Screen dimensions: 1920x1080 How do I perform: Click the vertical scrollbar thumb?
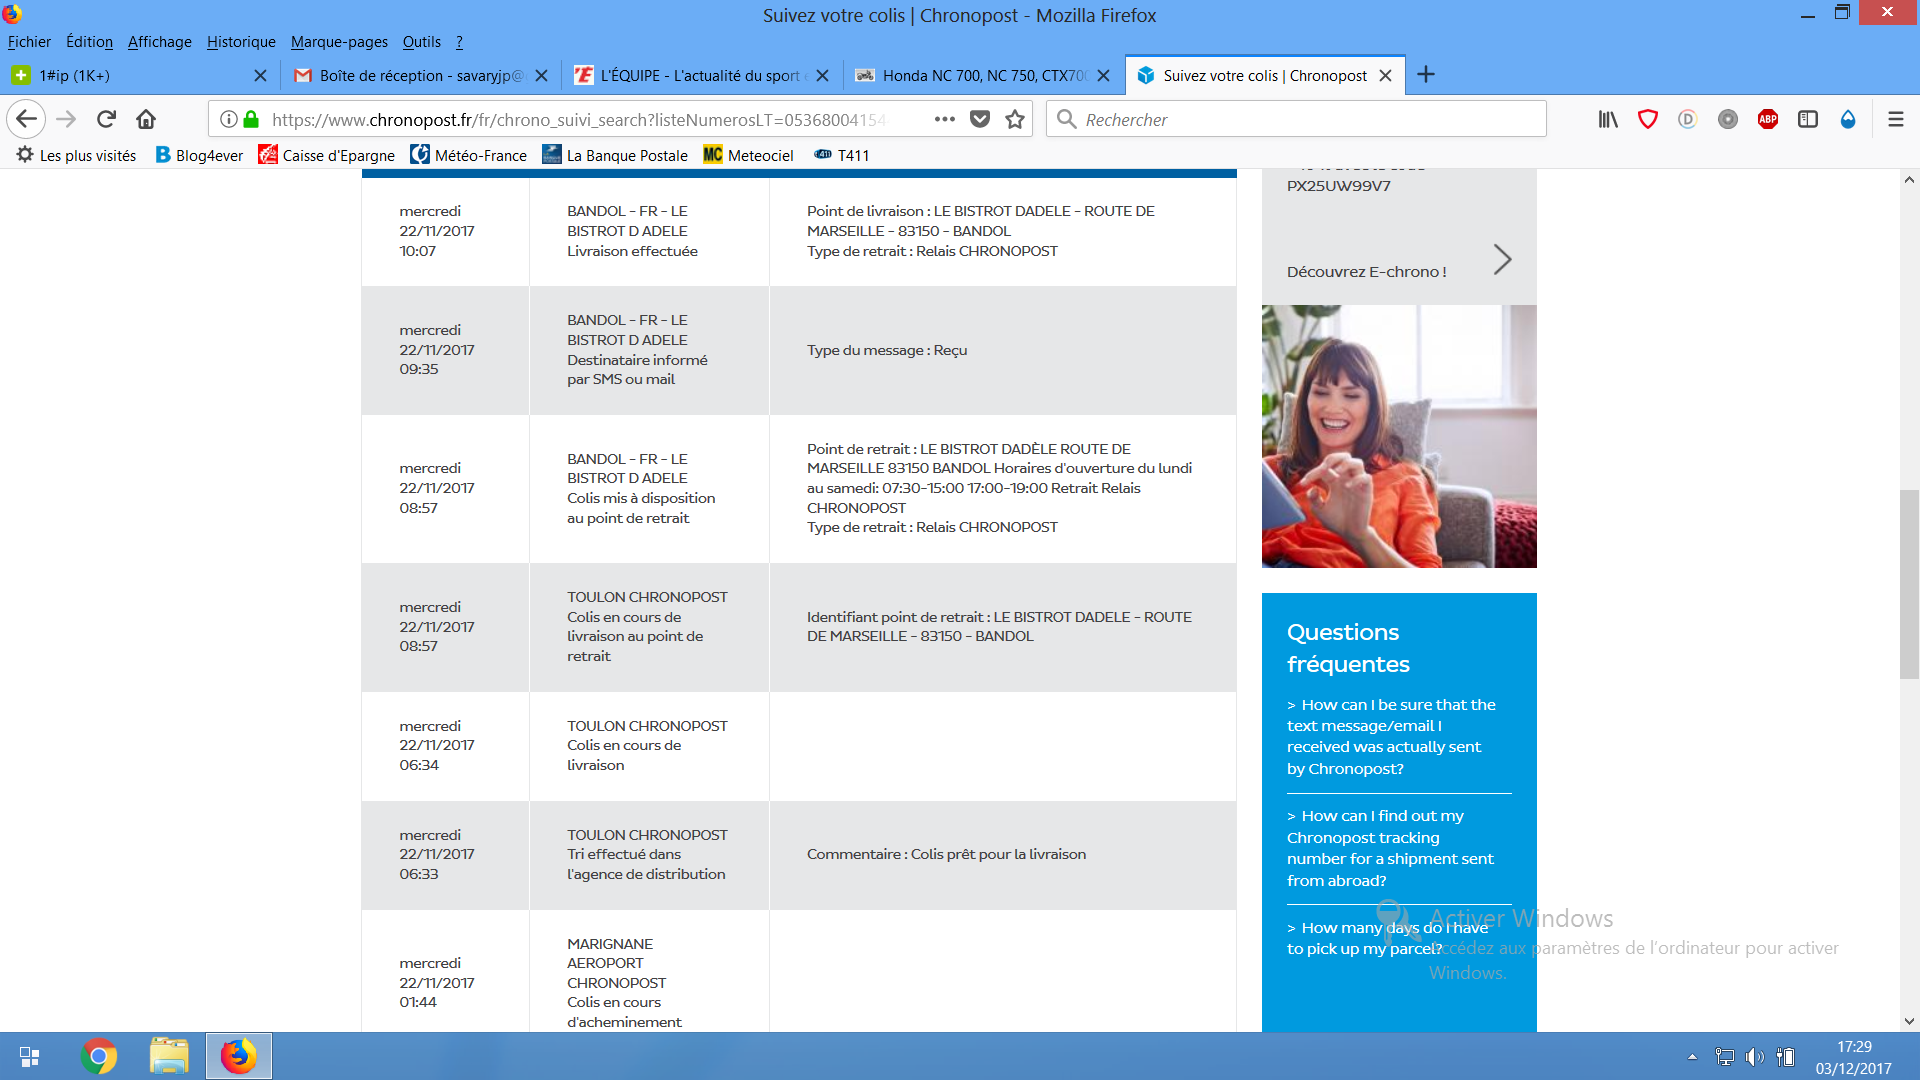point(1909,585)
